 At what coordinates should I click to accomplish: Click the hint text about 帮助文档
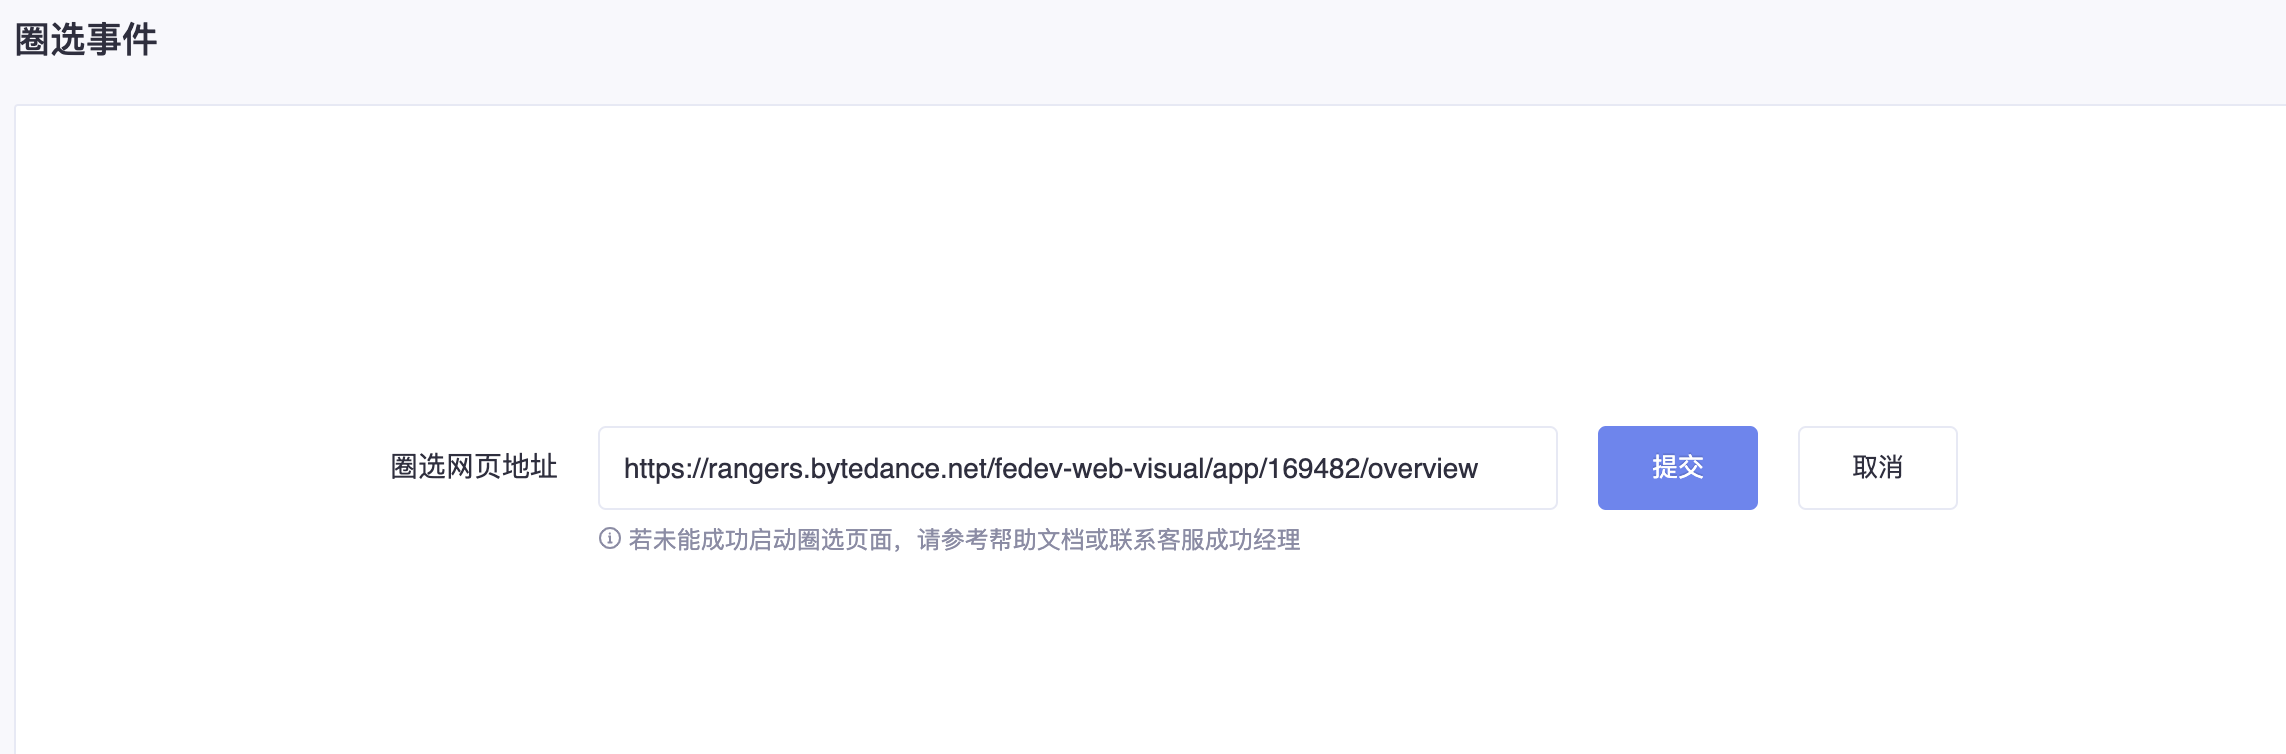964,540
